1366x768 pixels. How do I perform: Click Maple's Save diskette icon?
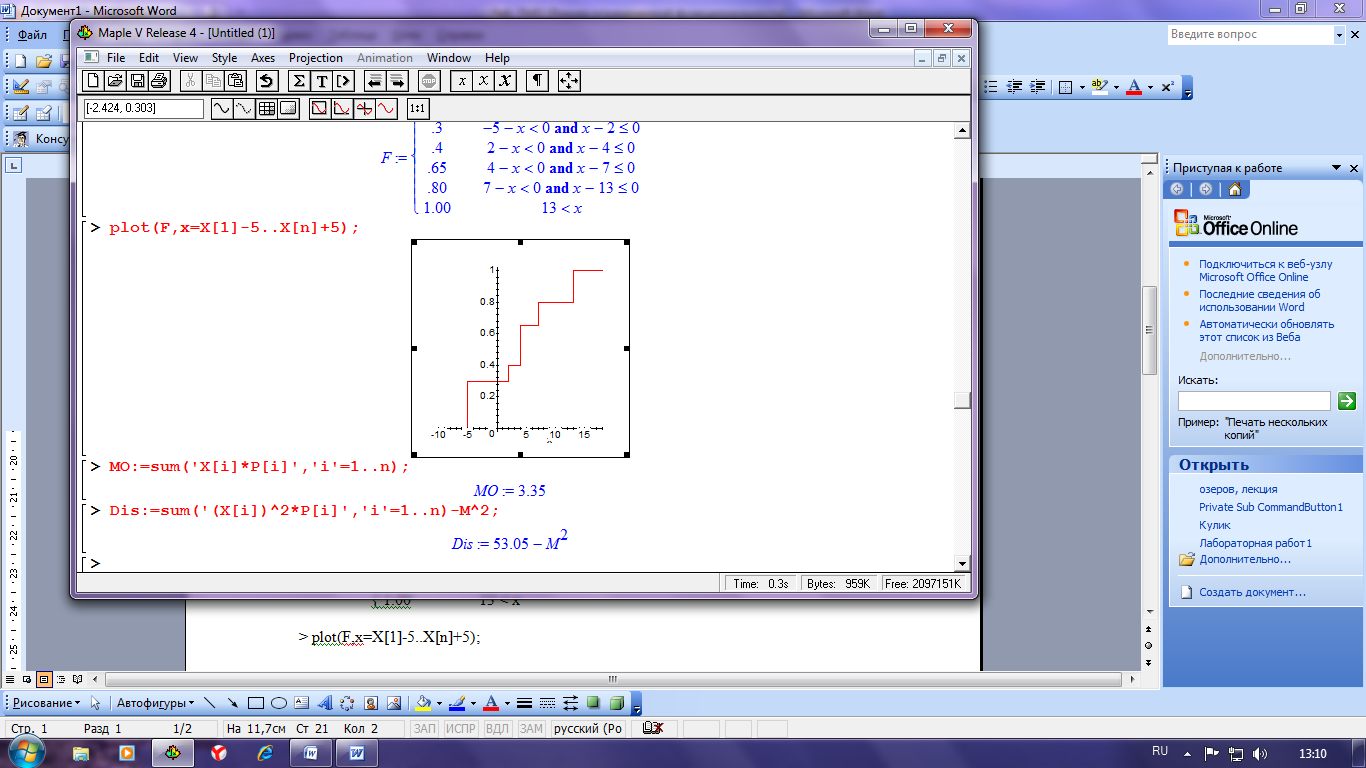tap(137, 81)
